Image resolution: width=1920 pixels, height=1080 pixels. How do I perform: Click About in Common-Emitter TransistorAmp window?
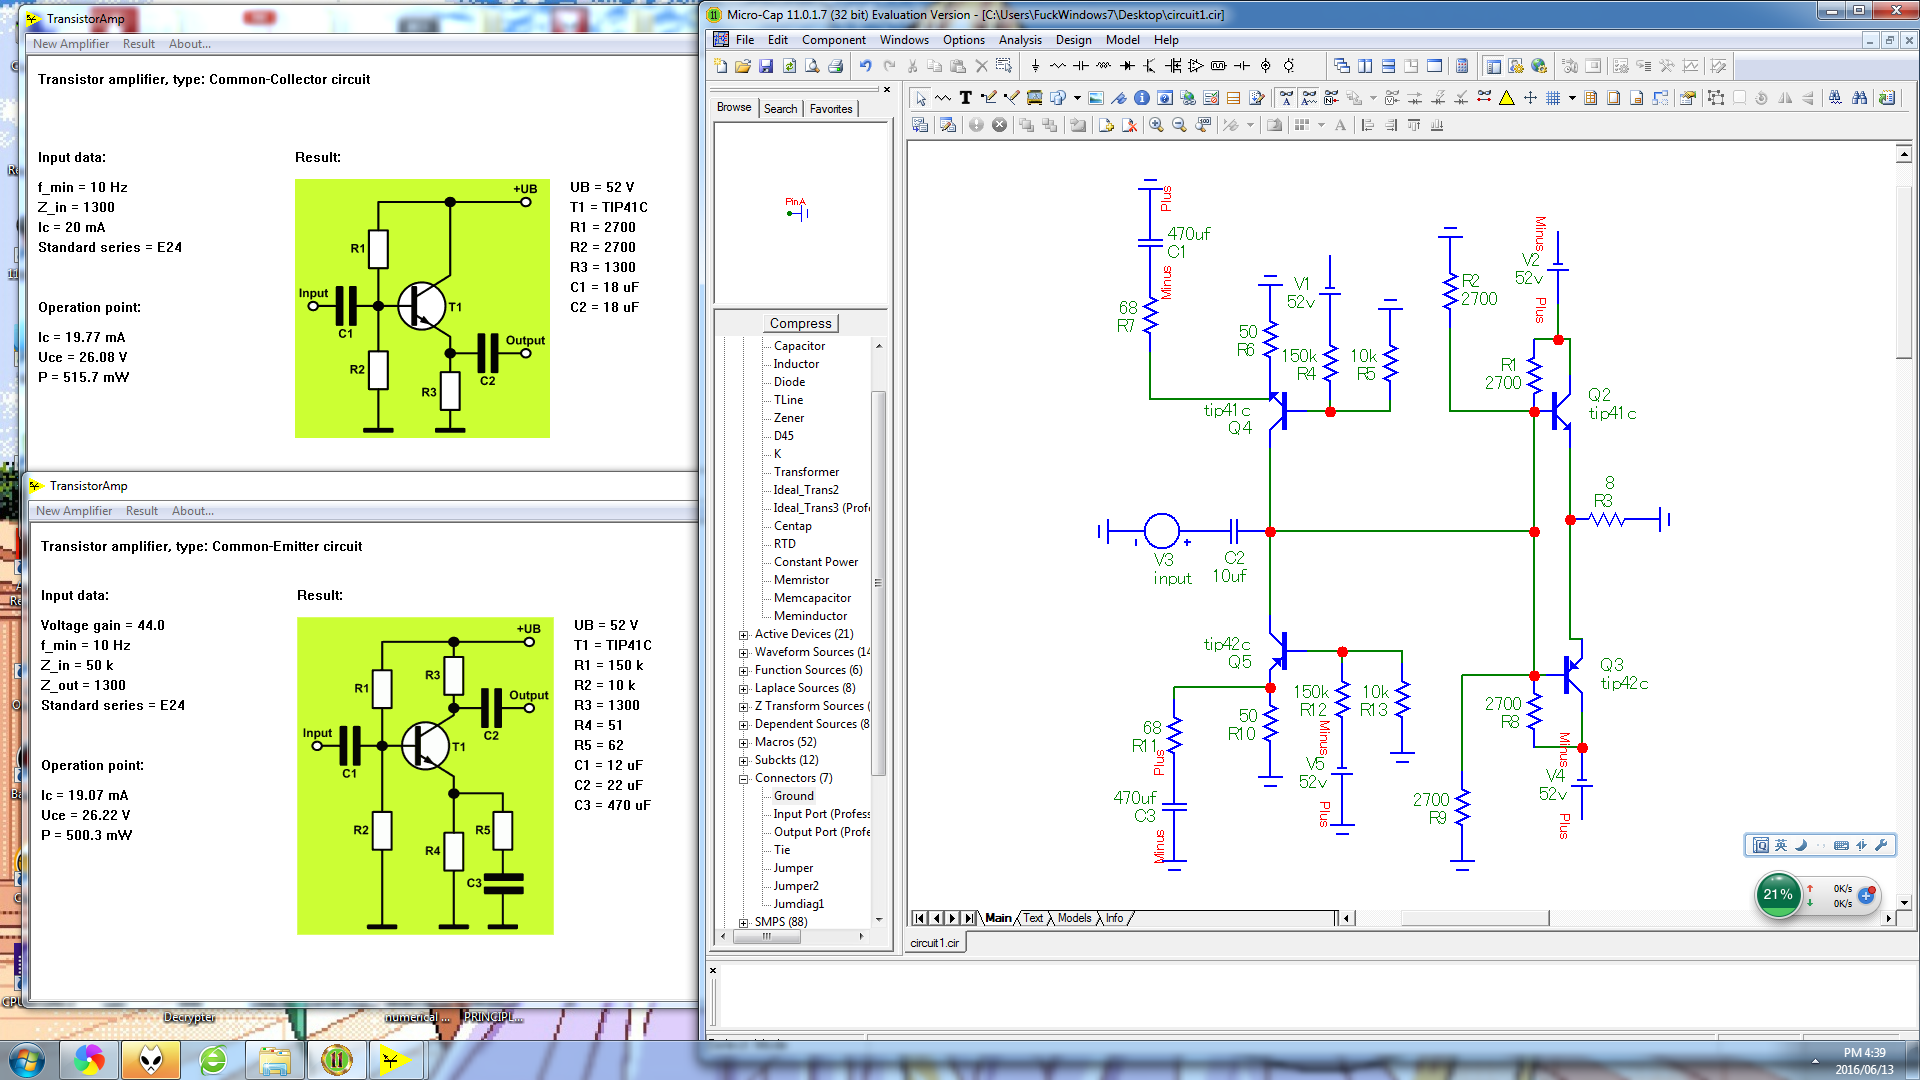point(192,511)
